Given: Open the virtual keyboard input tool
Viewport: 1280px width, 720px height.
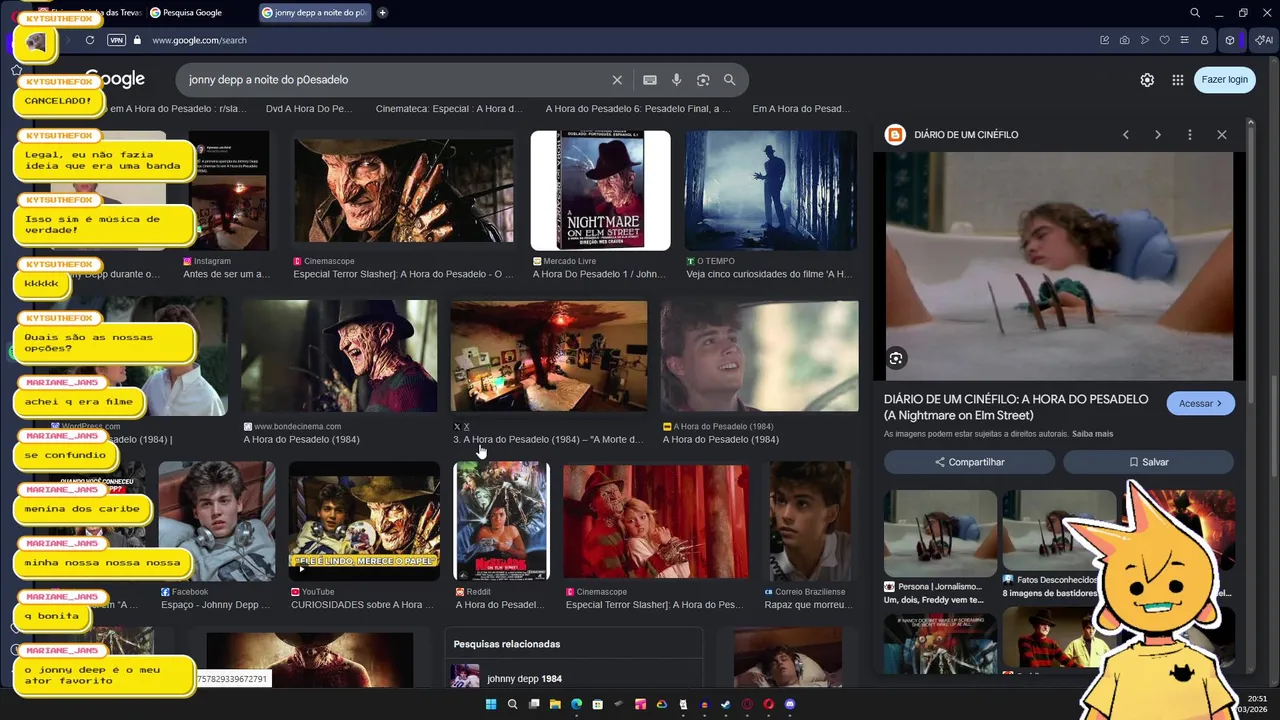Looking at the screenshot, I should point(650,80).
